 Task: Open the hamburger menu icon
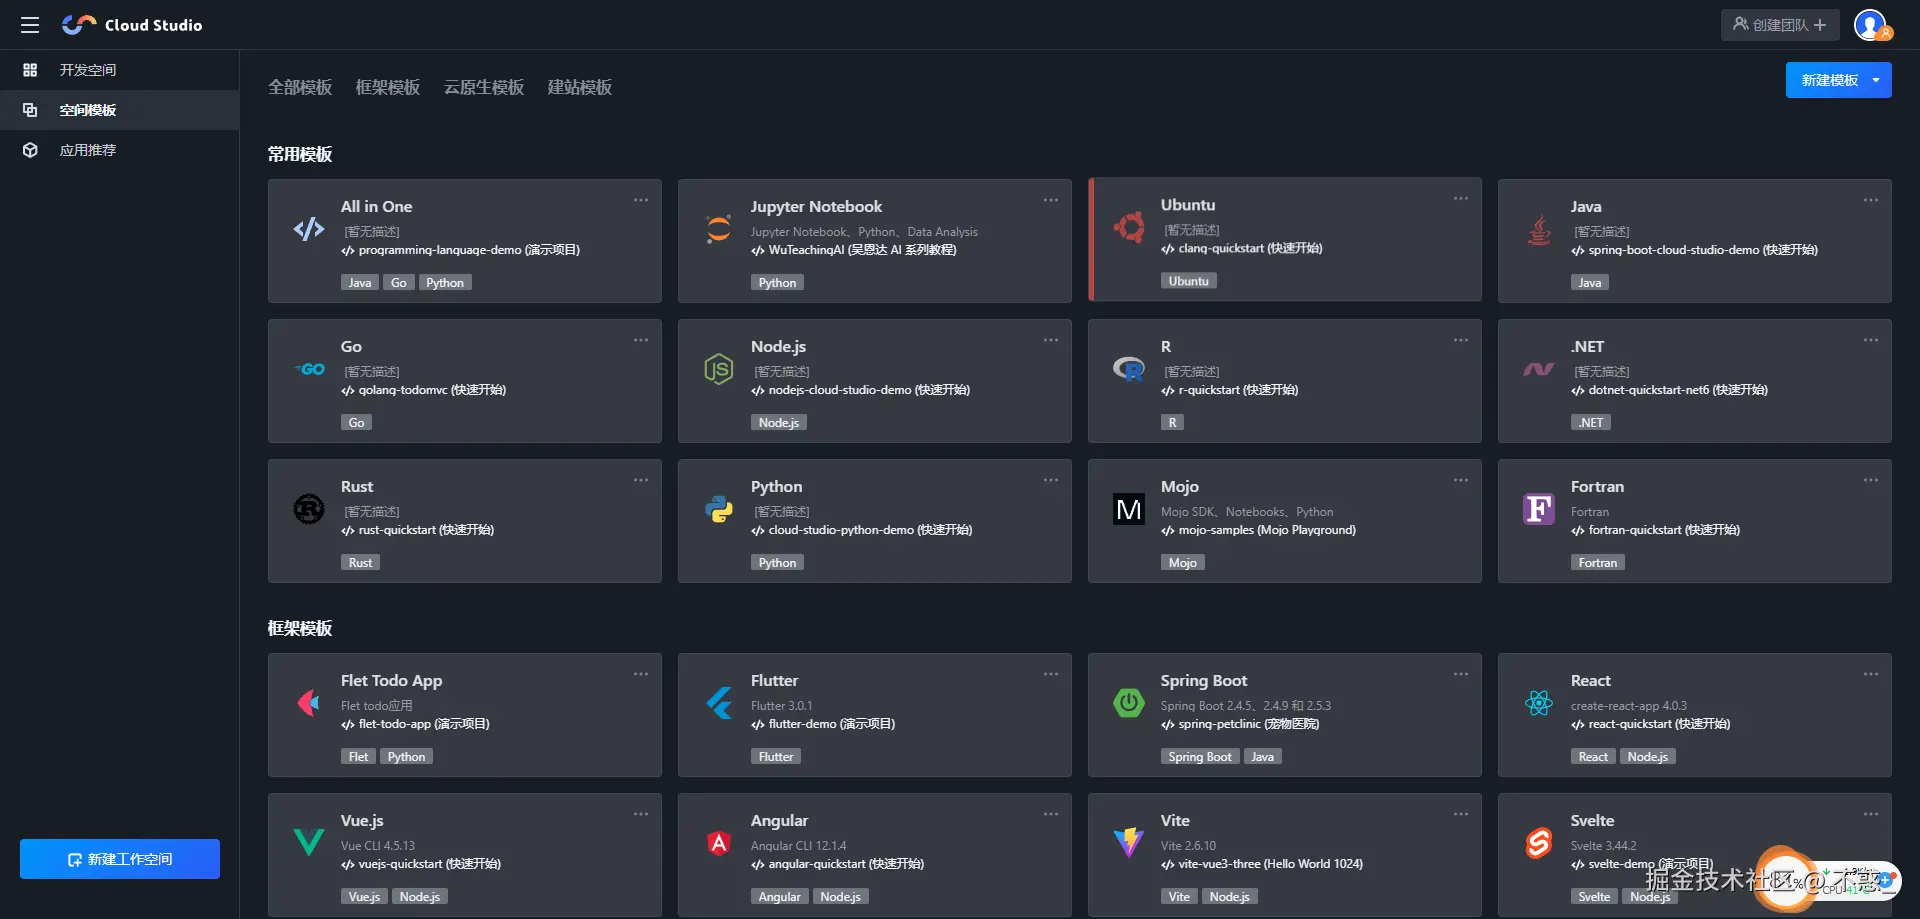[30, 25]
